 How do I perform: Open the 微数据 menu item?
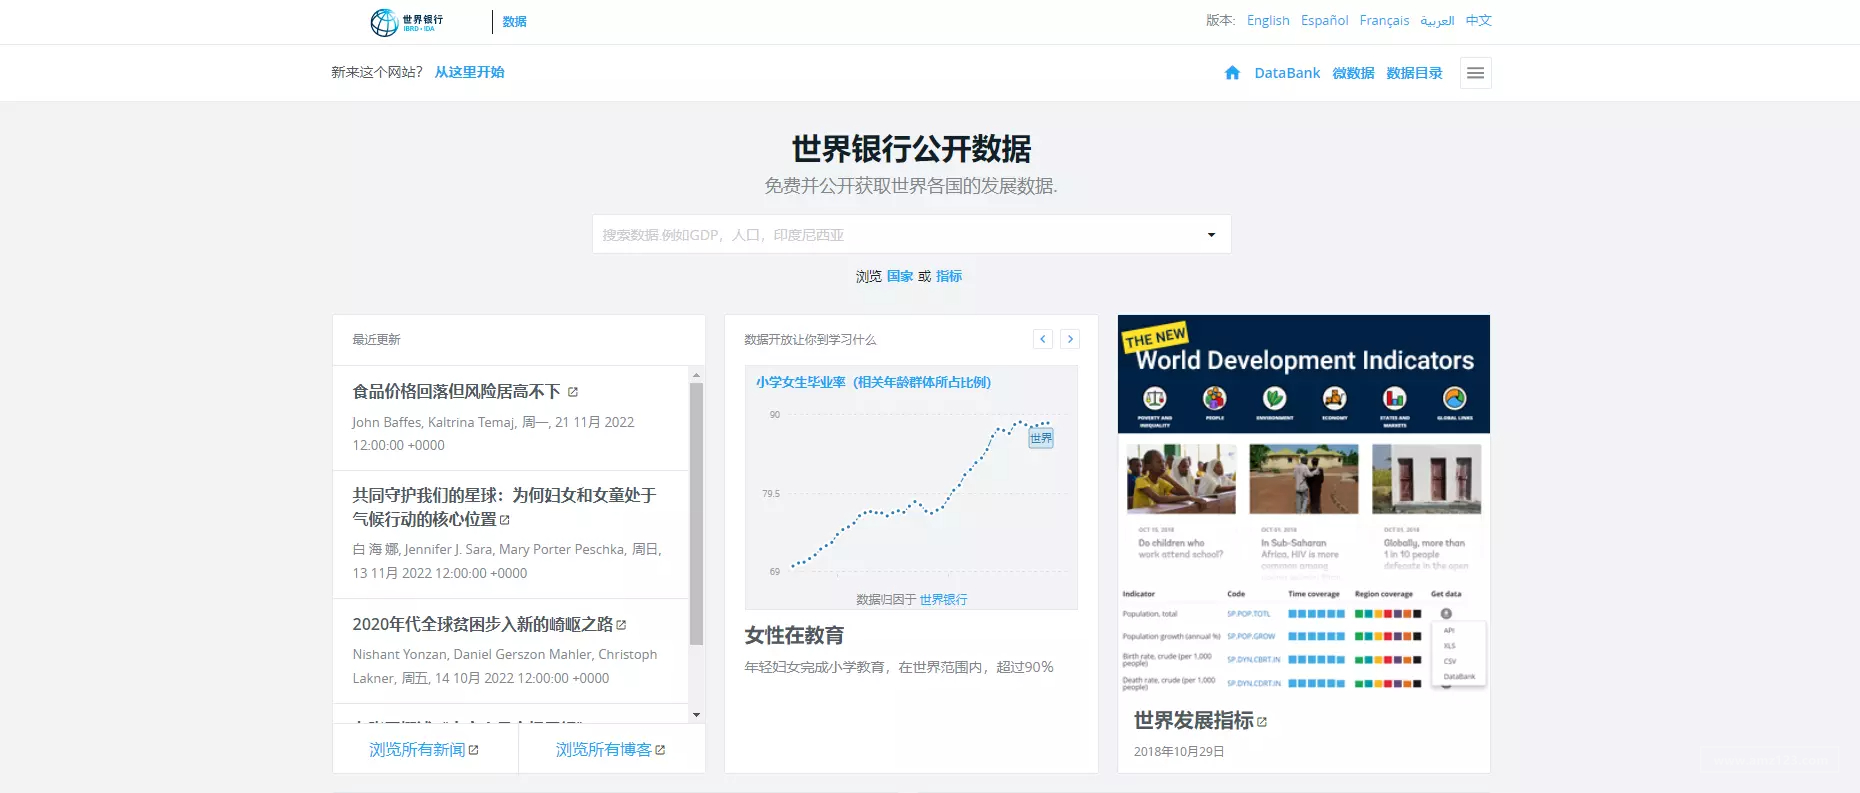[x=1353, y=73]
